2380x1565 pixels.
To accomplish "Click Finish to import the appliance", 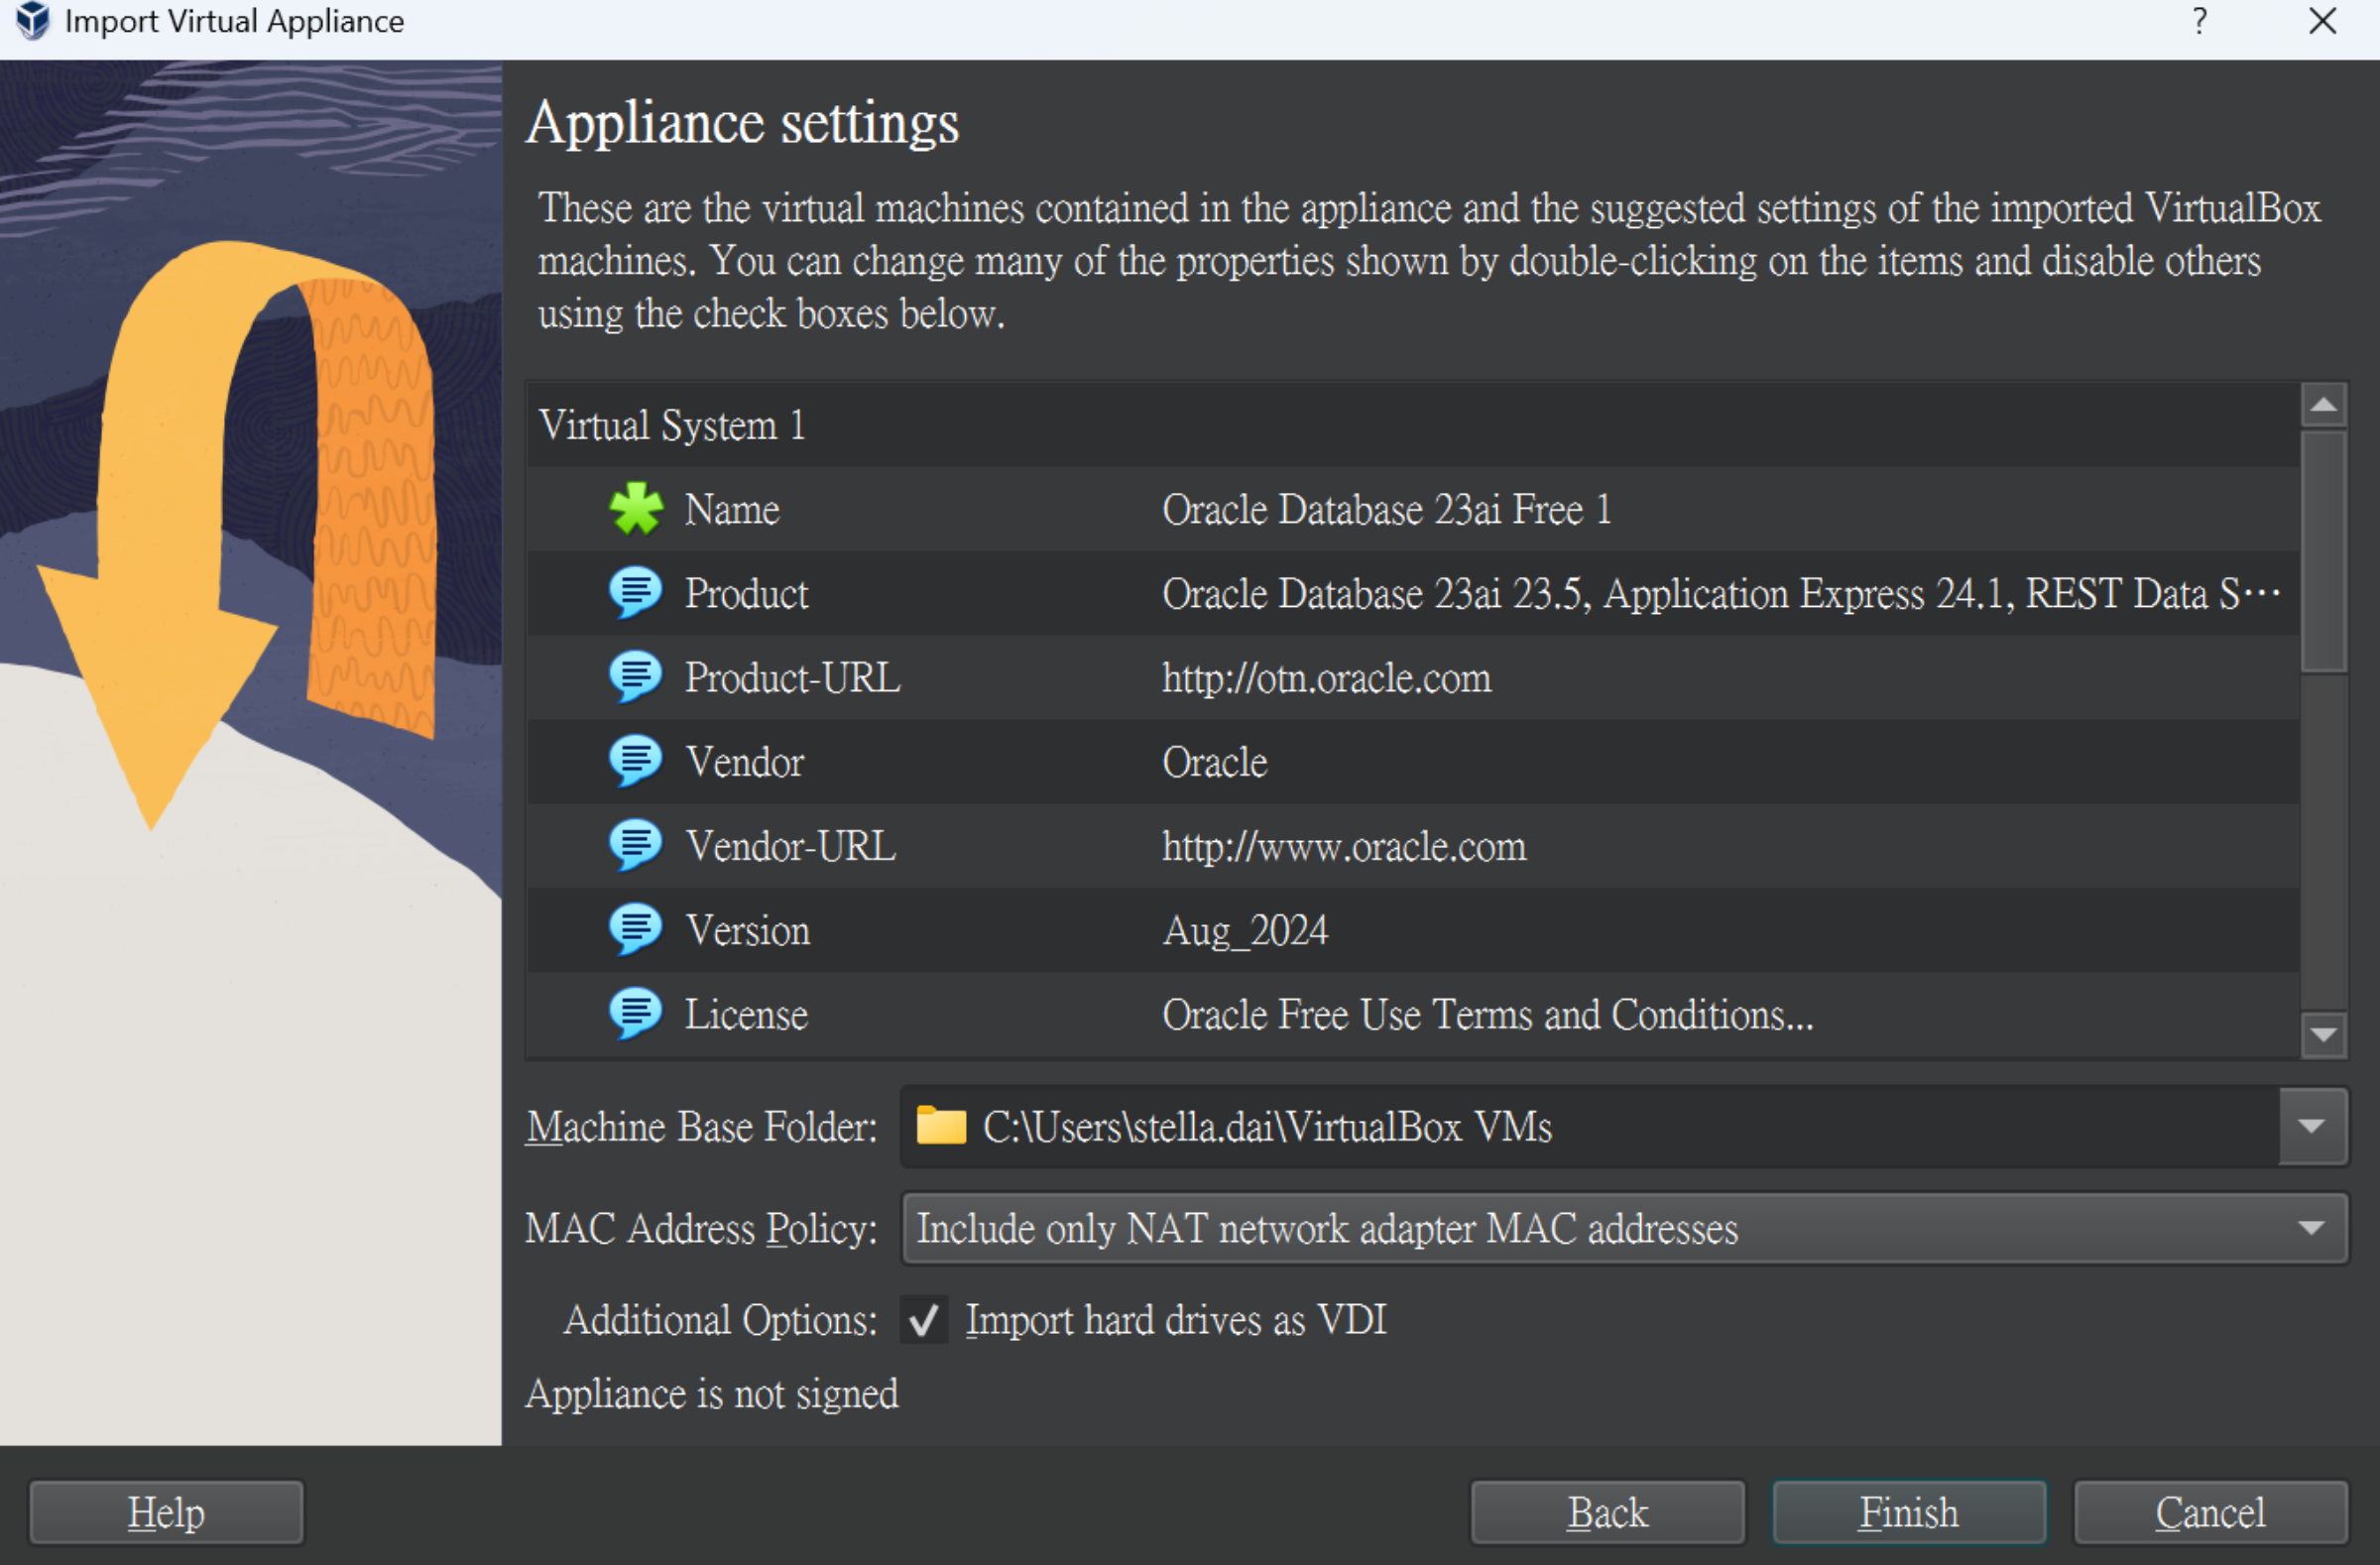I will coord(1909,1513).
